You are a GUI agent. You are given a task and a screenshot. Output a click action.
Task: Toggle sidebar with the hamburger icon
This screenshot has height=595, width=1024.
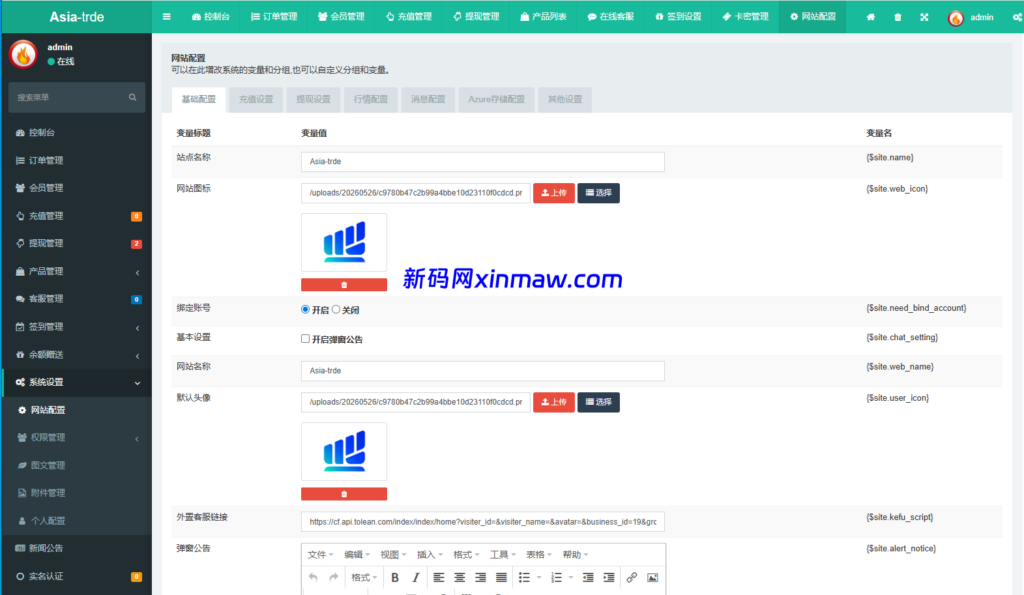point(167,17)
